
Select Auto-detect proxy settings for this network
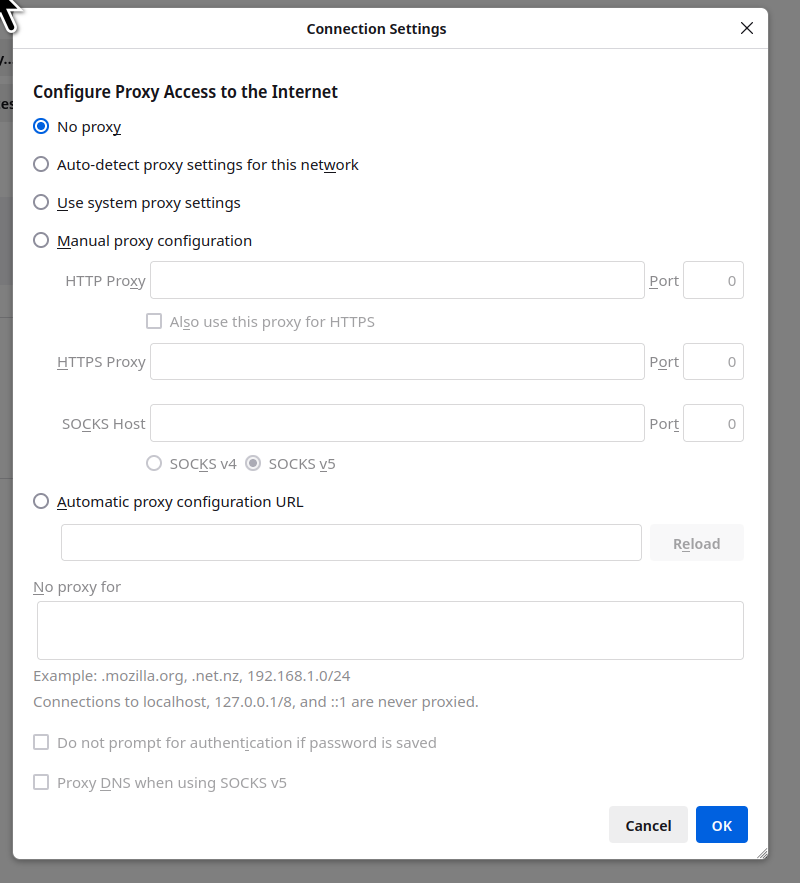(41, 165)
